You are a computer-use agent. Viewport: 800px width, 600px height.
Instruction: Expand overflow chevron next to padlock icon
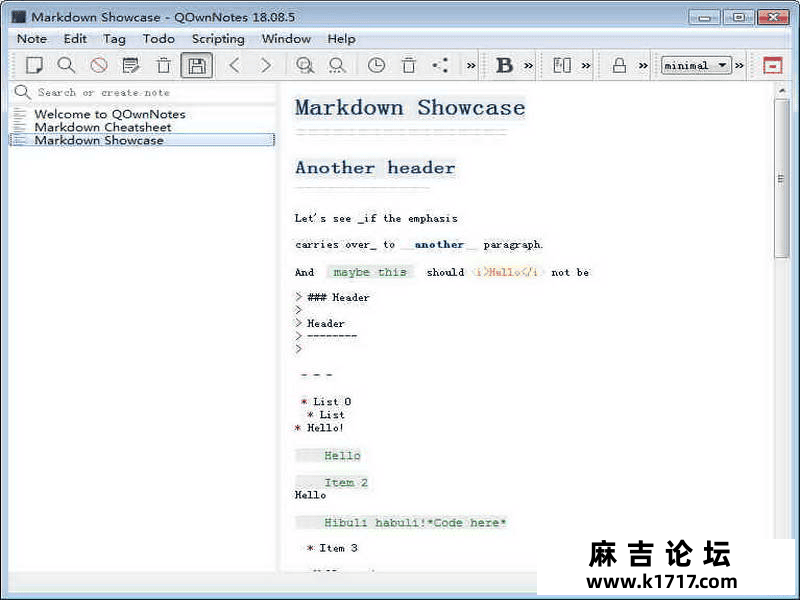[x=643, y=65]
